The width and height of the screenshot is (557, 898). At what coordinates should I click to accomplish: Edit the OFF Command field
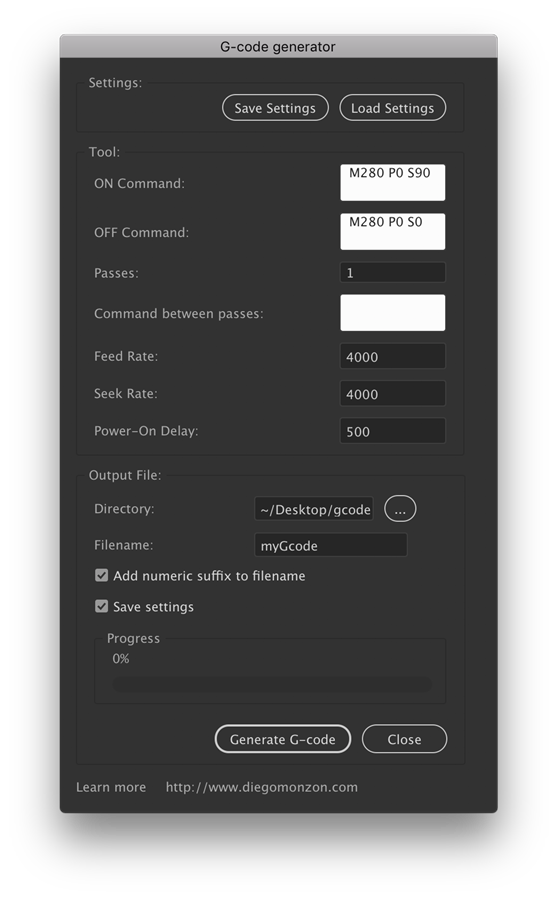point(393,231)
